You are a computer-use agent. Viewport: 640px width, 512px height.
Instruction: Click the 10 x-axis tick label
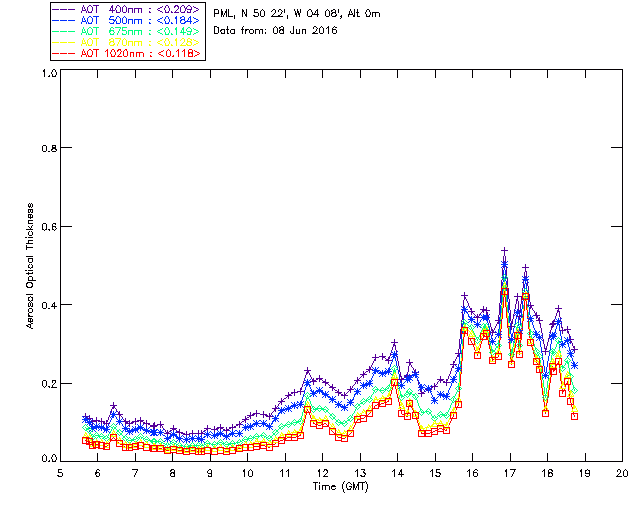[x=247, y=473]
